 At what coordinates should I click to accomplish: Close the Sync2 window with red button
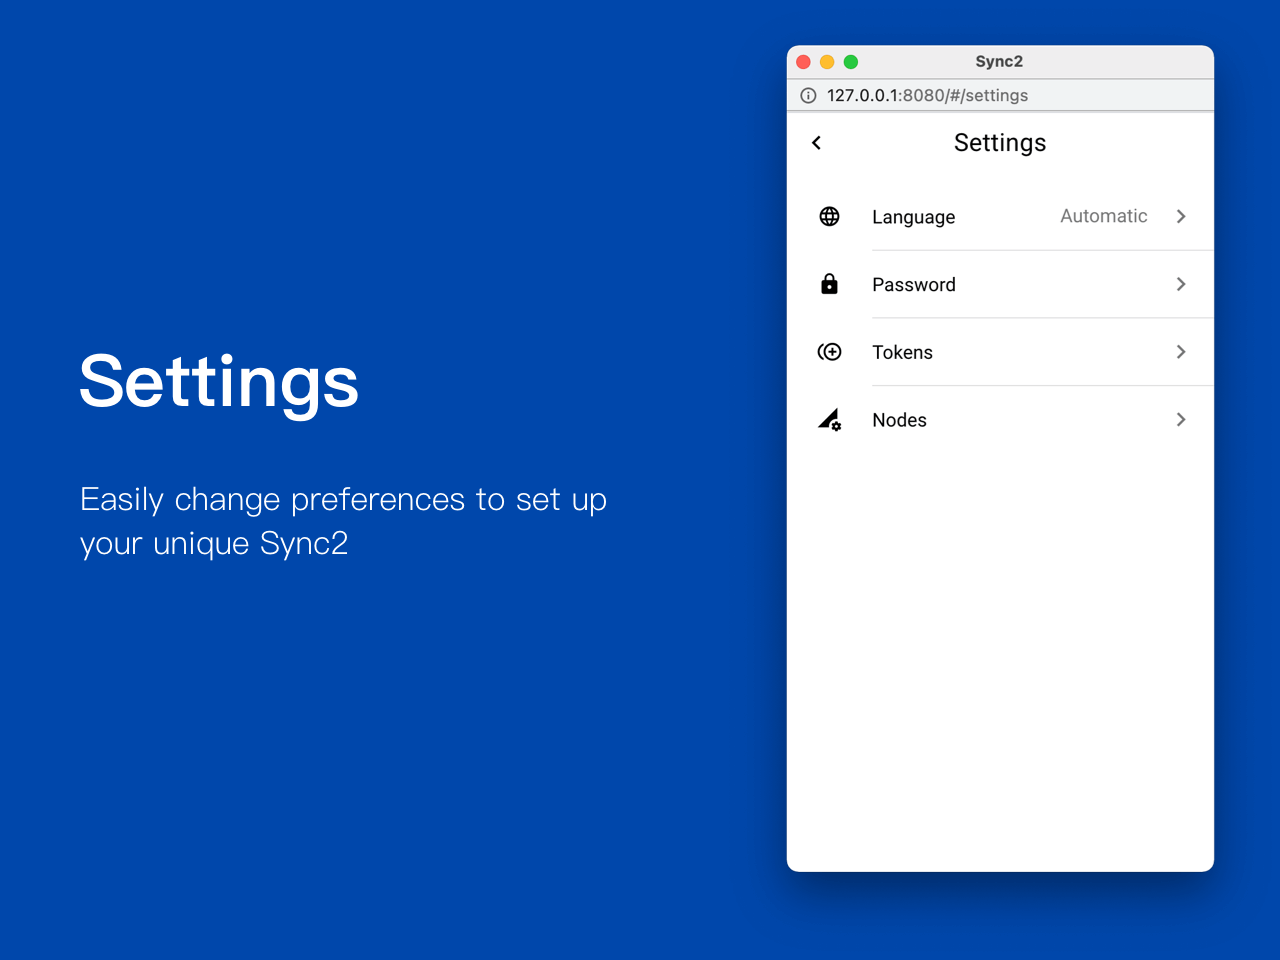point(803,62)
